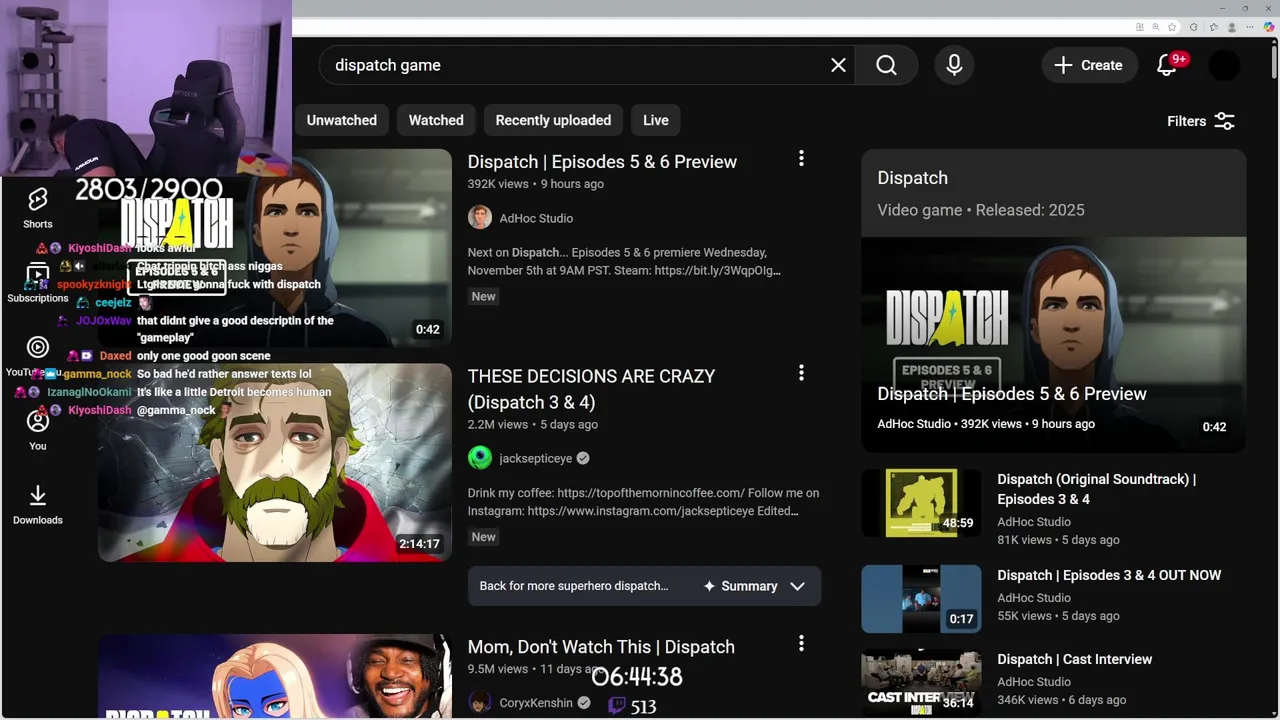Start voice search with the microphone icon
Viewport: 1280px width, 720px height.
click(x=954, y=65)
